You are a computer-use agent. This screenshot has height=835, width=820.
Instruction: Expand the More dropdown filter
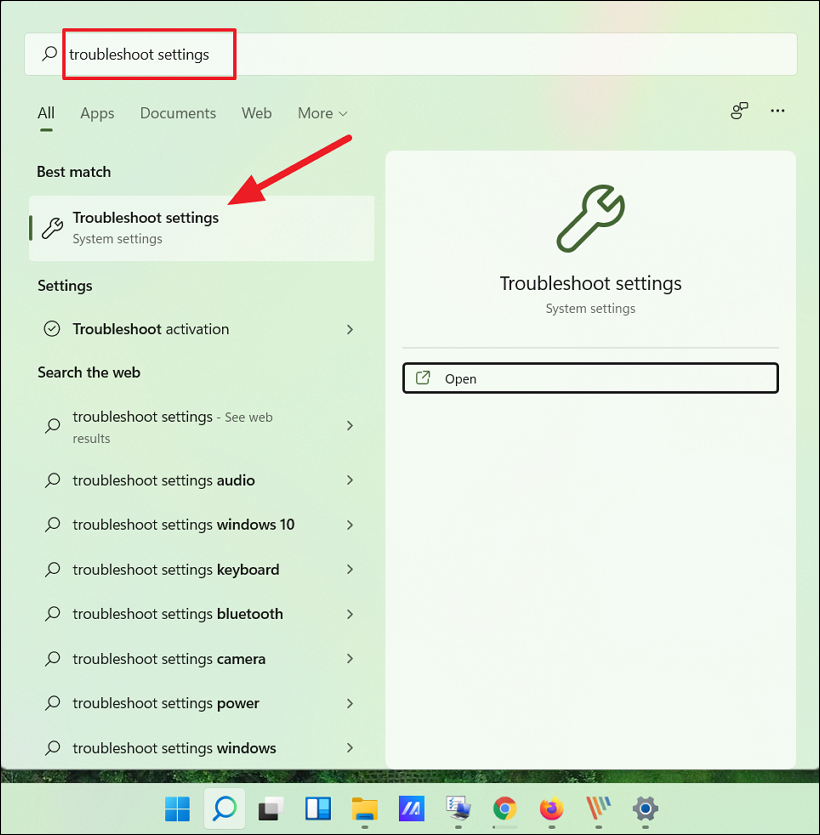point(322,113)
